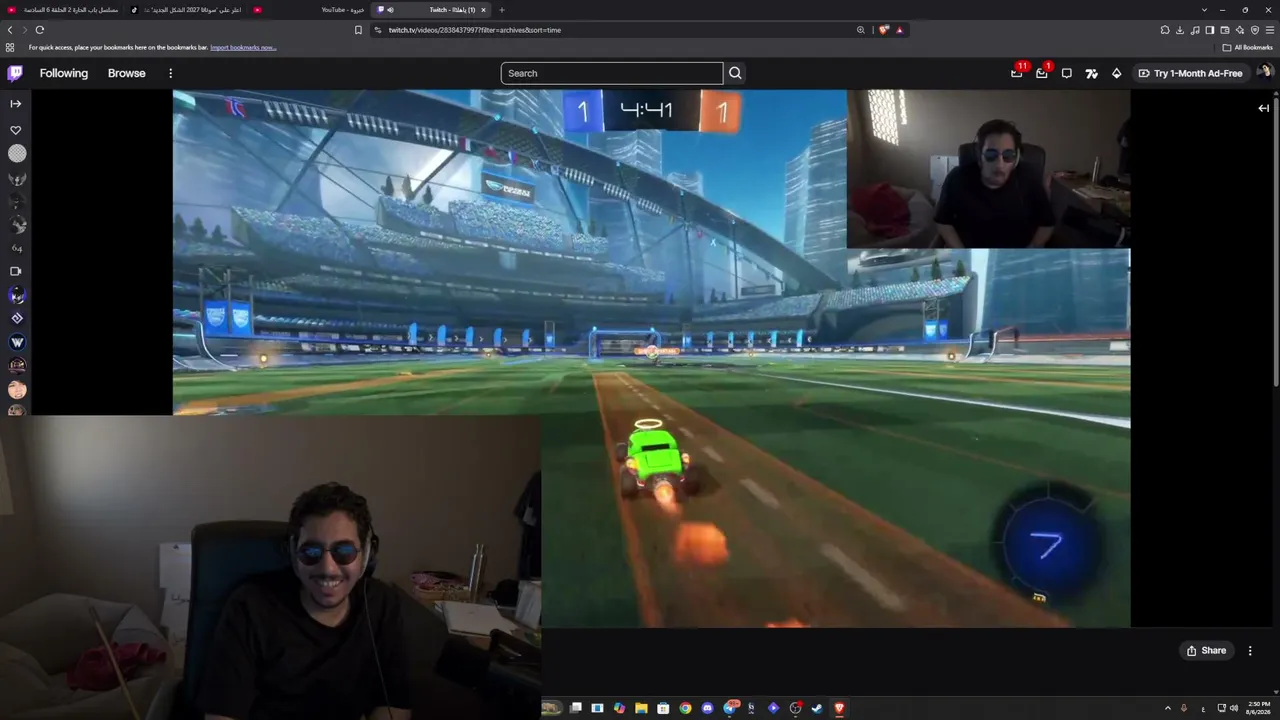Mute the Twitch tab audio
Screen dimensions: 1280x720
pyautogui.click(x=390, y=10)
